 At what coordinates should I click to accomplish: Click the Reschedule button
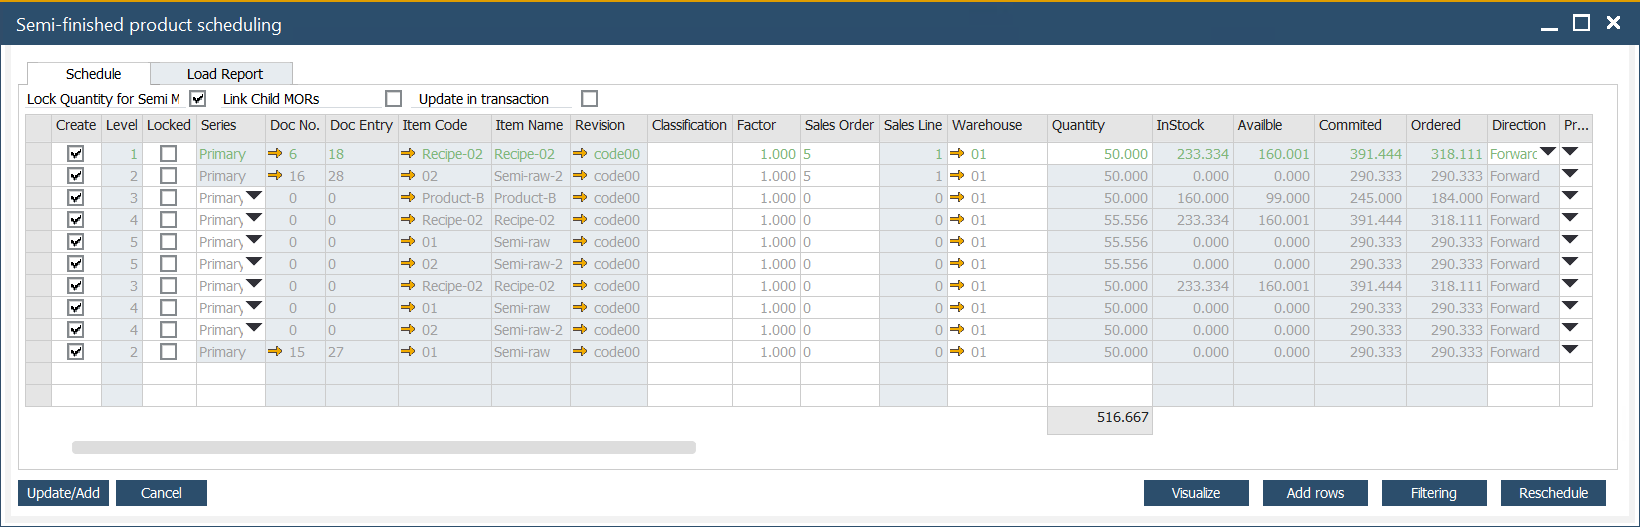click(1553, 493)
